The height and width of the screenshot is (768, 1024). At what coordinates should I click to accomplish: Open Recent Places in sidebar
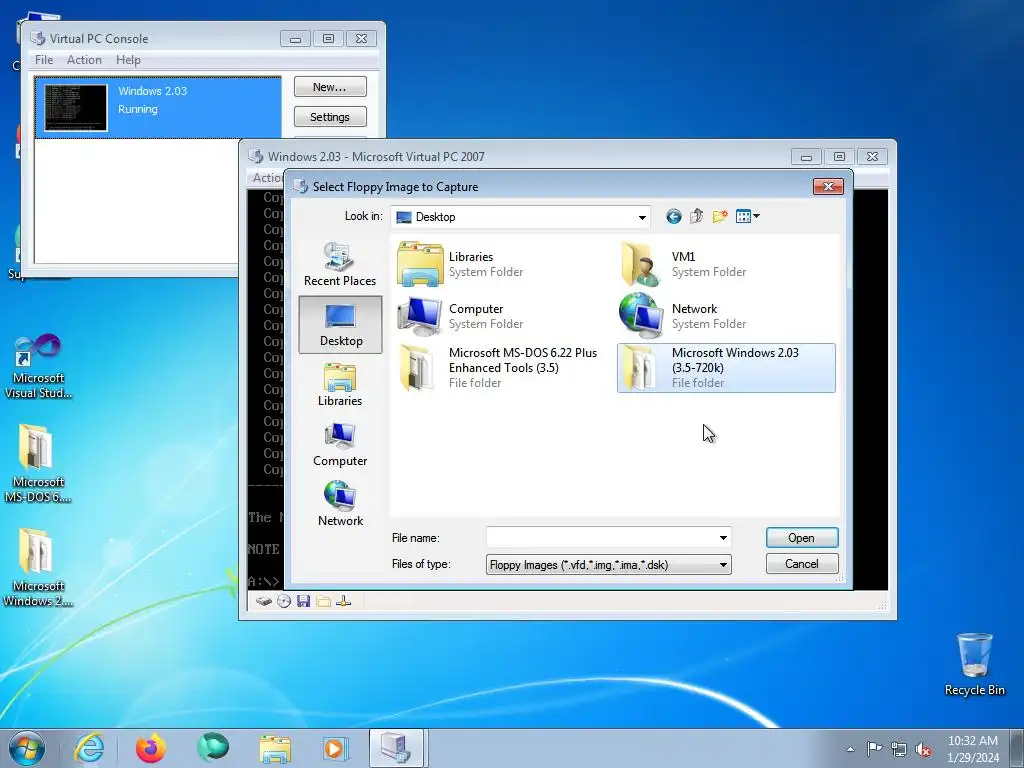pos(340,264)
